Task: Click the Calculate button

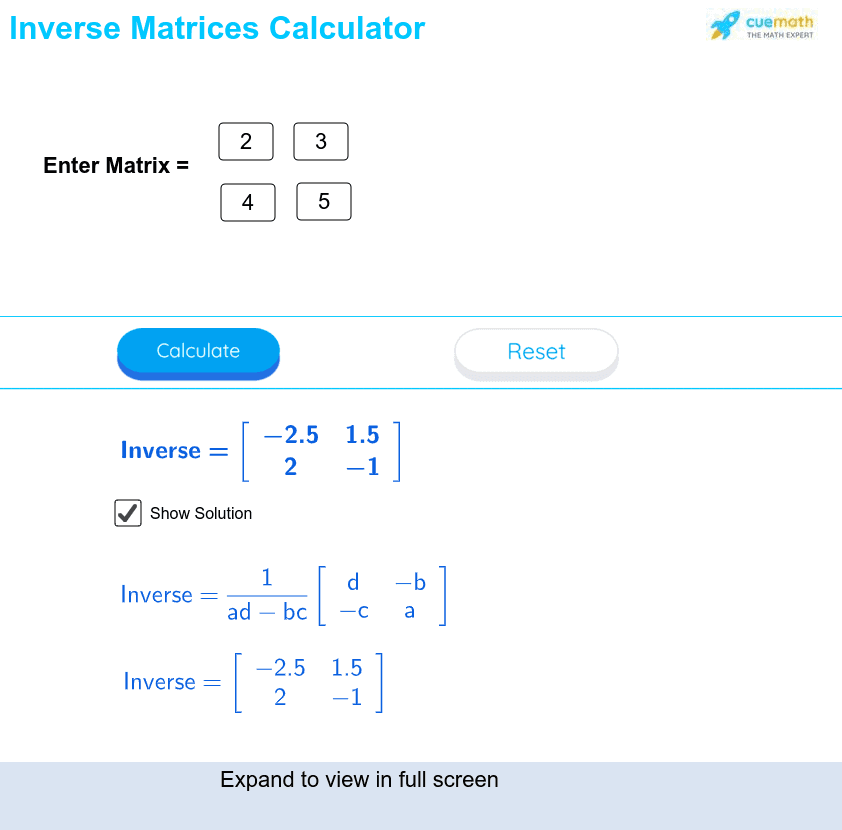Action: [198, 353]
